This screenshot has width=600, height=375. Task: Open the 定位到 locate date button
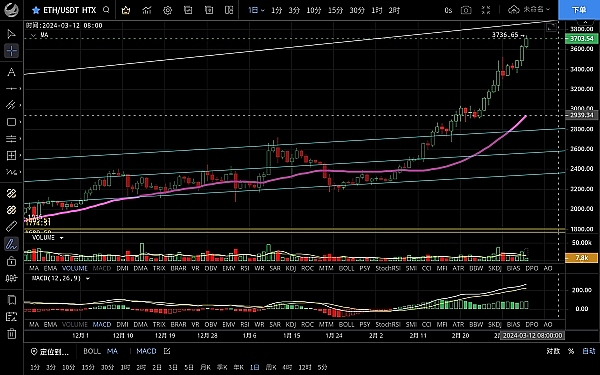pos(50,351)
